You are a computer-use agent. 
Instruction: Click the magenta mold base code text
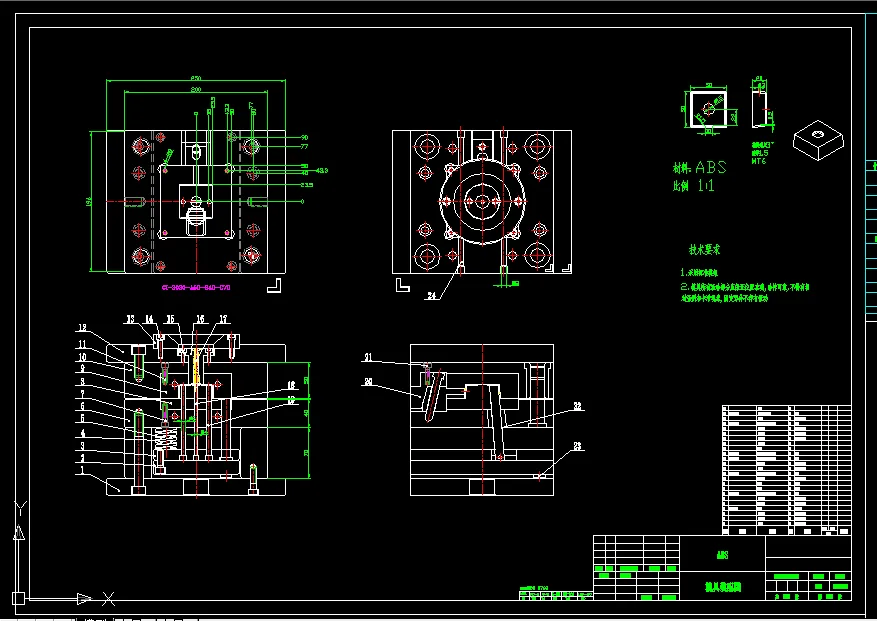196,288
